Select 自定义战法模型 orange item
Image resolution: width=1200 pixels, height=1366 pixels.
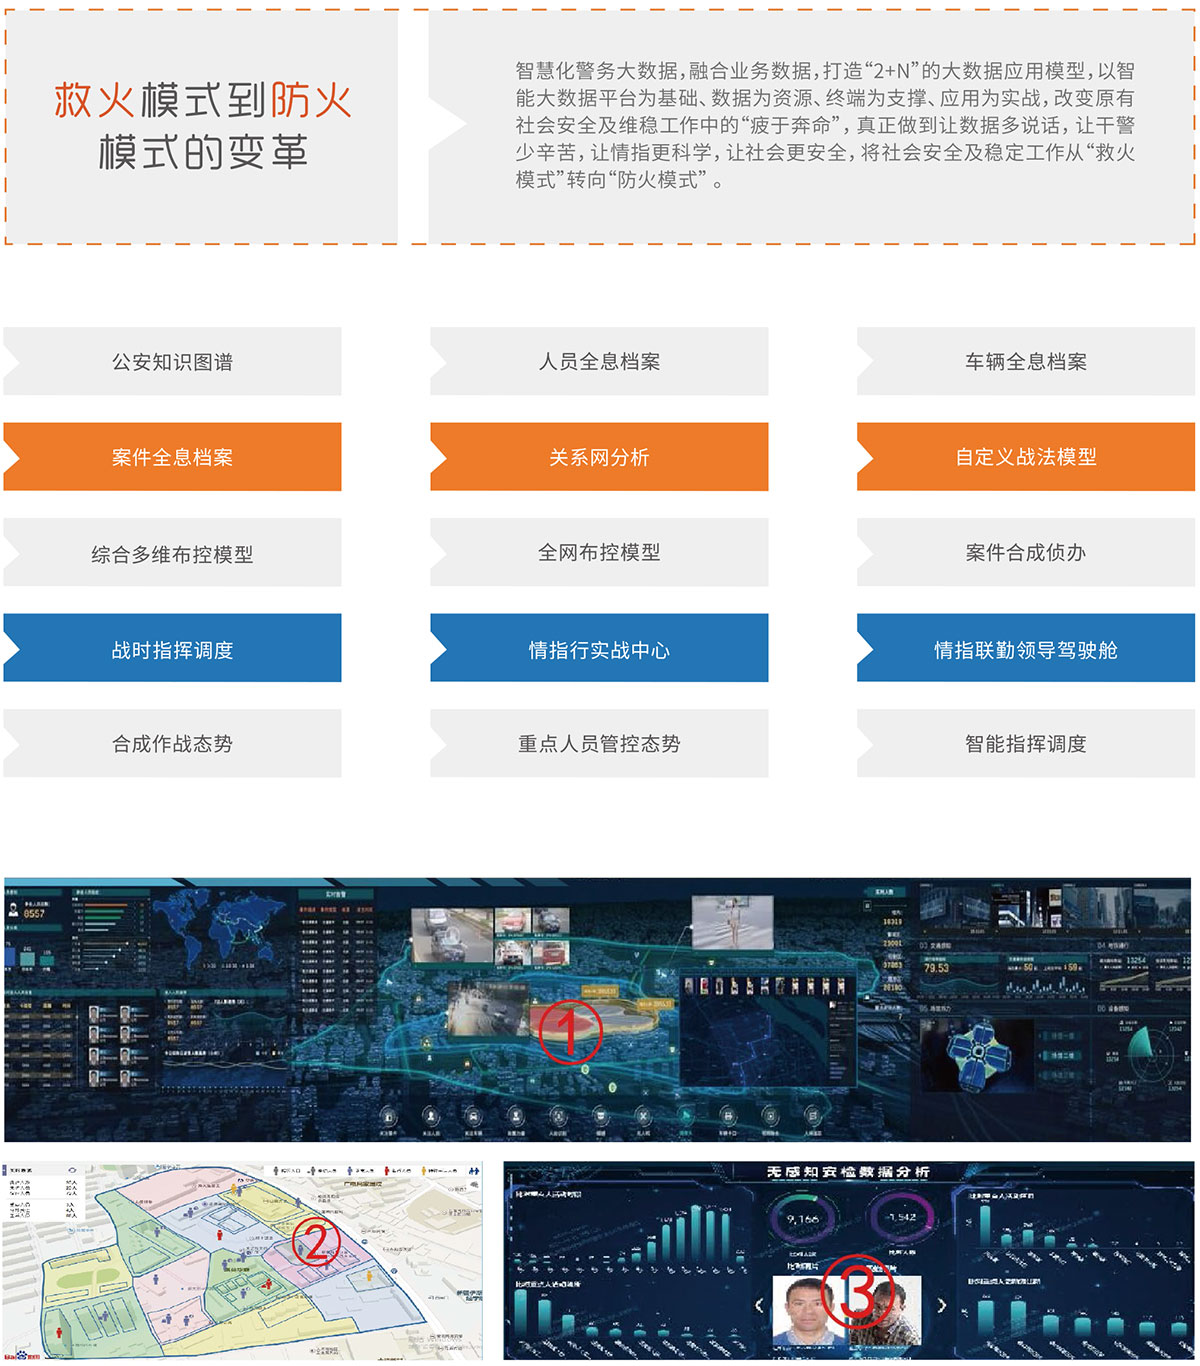point(1025,457)
